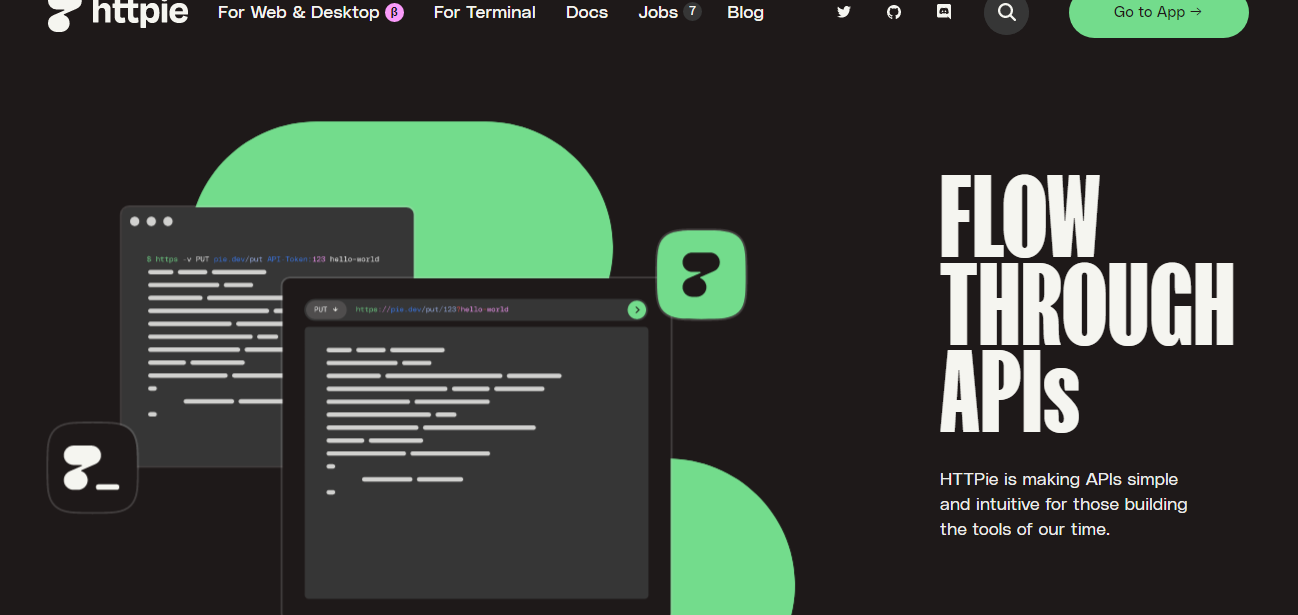This screenshot has height=615, width=1298.
Task: Click the desktop app window preview
Action: (x=476, y=450)
